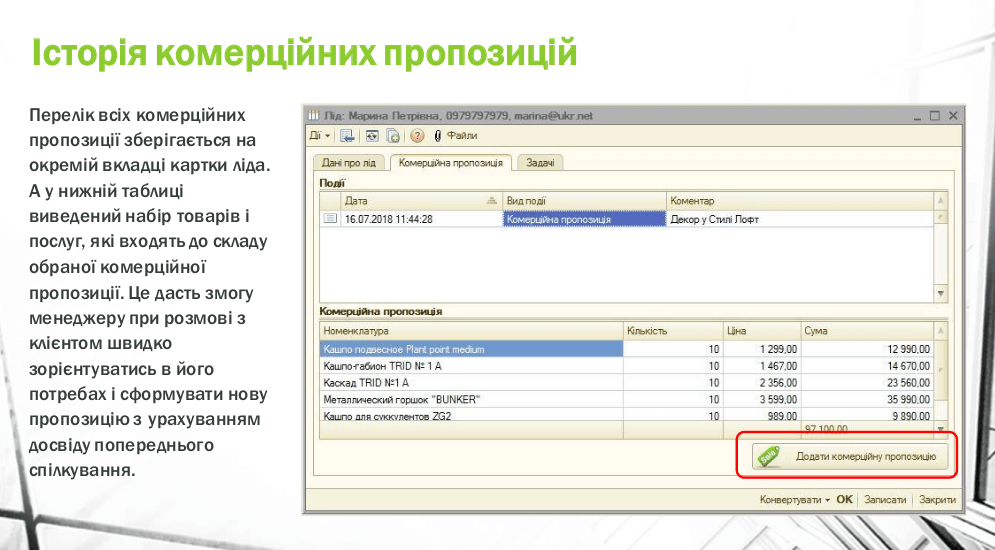Image resolution: width=995 pixels, height=550 pixels.
Task: Click the row icon of 16.07.2018 event
Action: [x=330, y=219]
